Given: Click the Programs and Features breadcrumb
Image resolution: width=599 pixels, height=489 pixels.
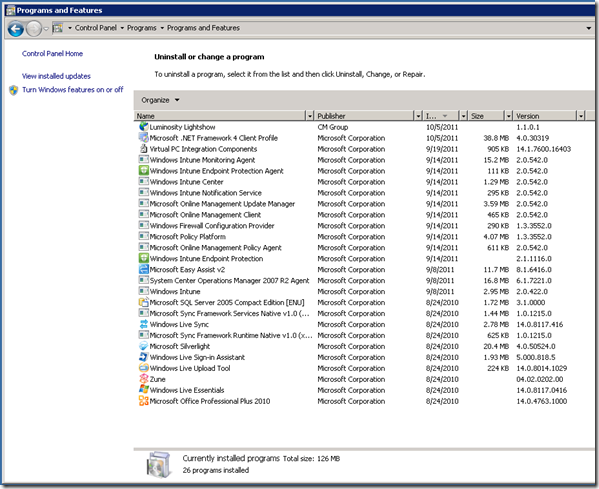Looking at the screenshot, I should [203, 28].
